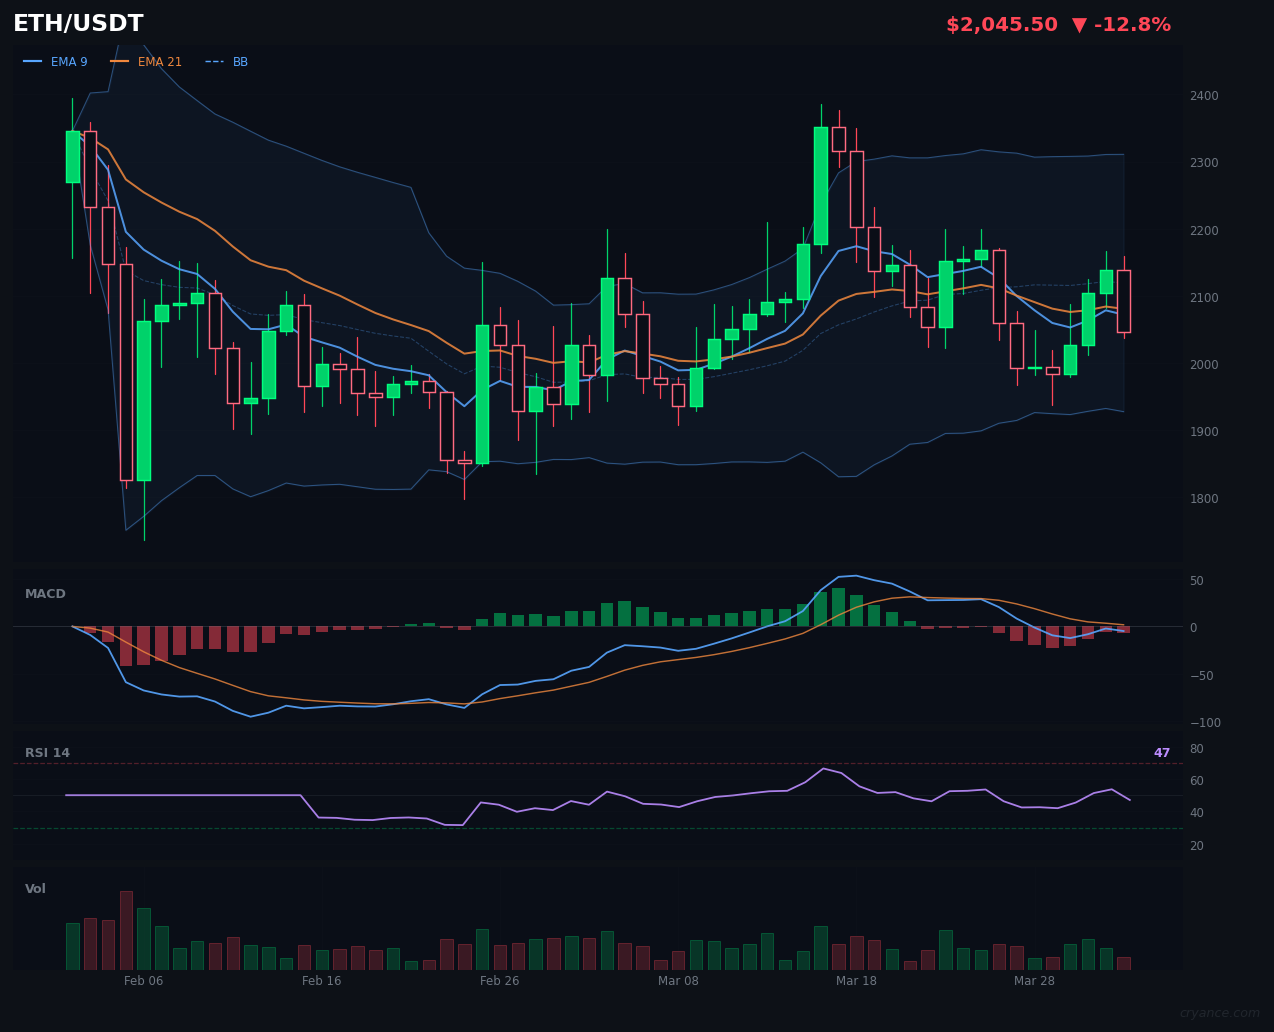The image size is (1274, 1032).
Task: Click the $2,045.50 price display
Action: click(x=1001, y=24)
